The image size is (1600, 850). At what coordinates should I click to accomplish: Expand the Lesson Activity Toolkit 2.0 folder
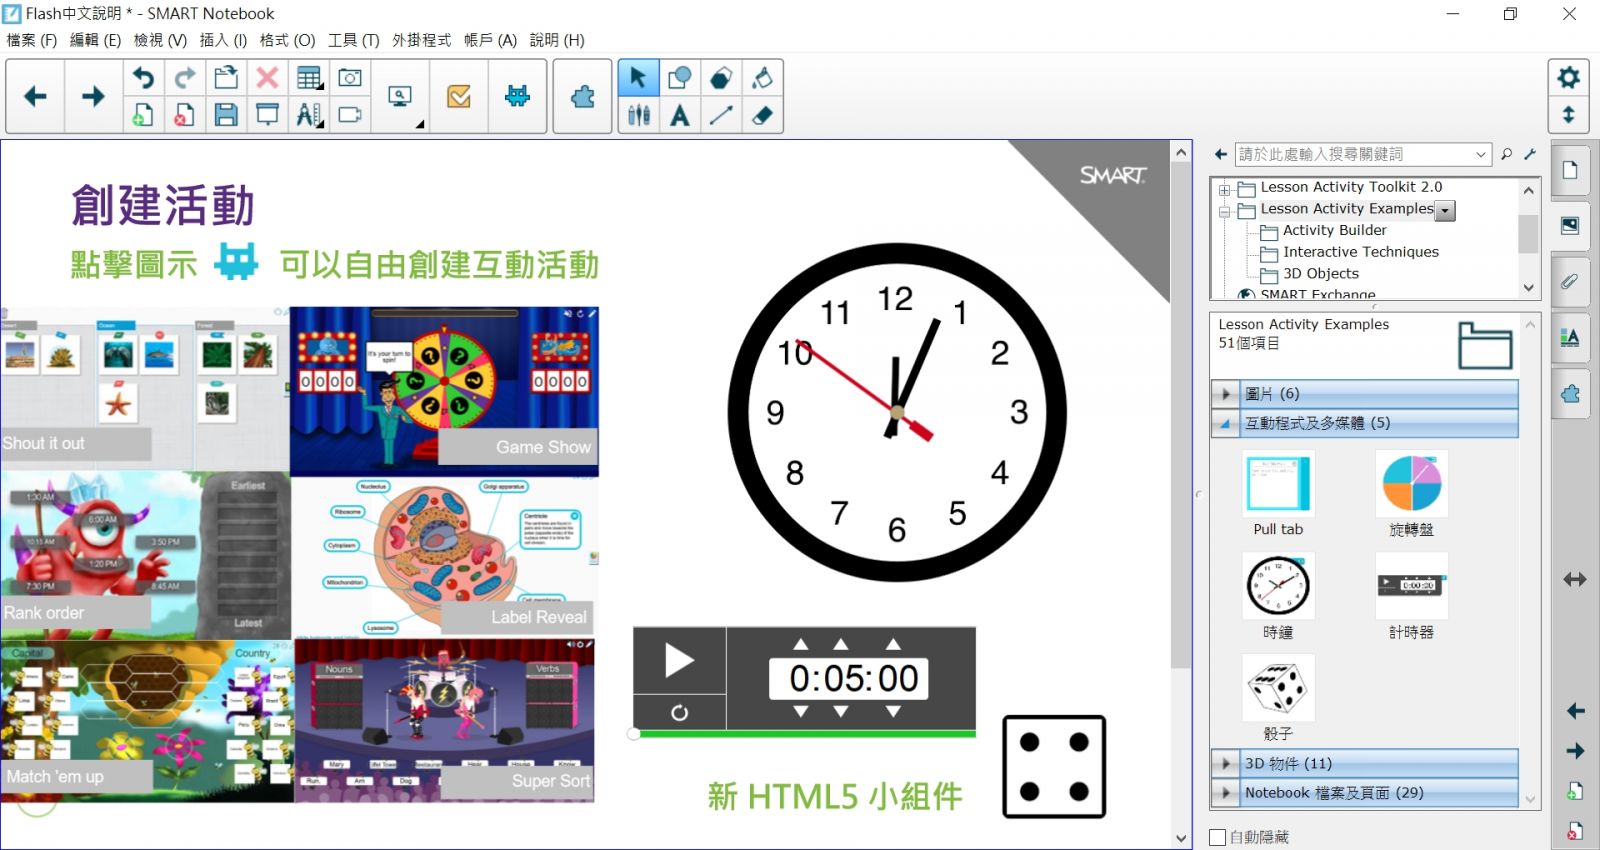[x=1224, y=189]
